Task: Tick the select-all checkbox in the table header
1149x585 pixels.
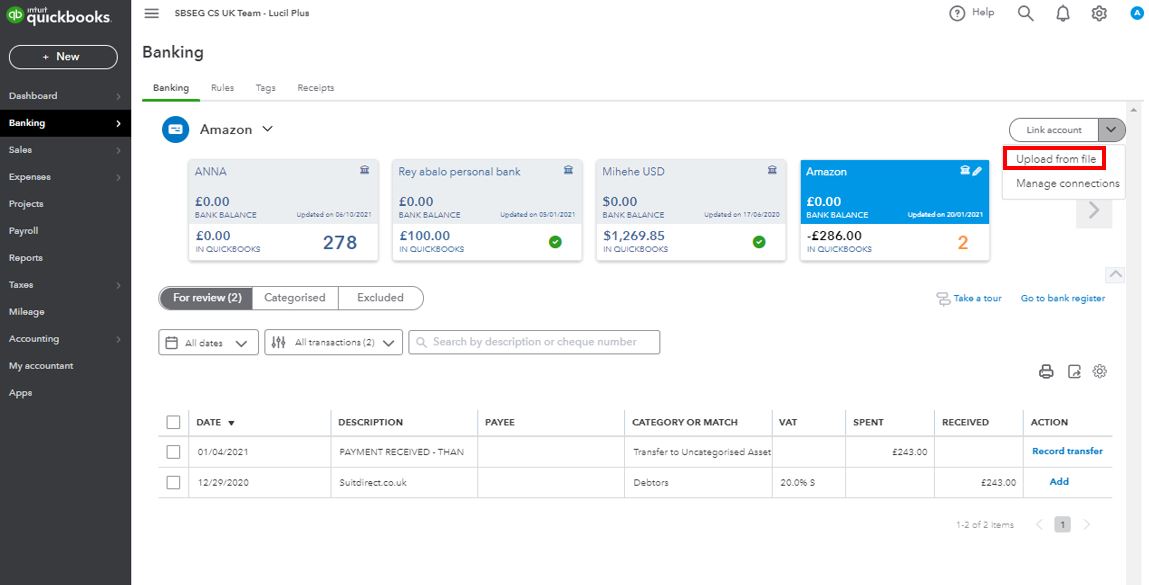Action: (173, 422)
